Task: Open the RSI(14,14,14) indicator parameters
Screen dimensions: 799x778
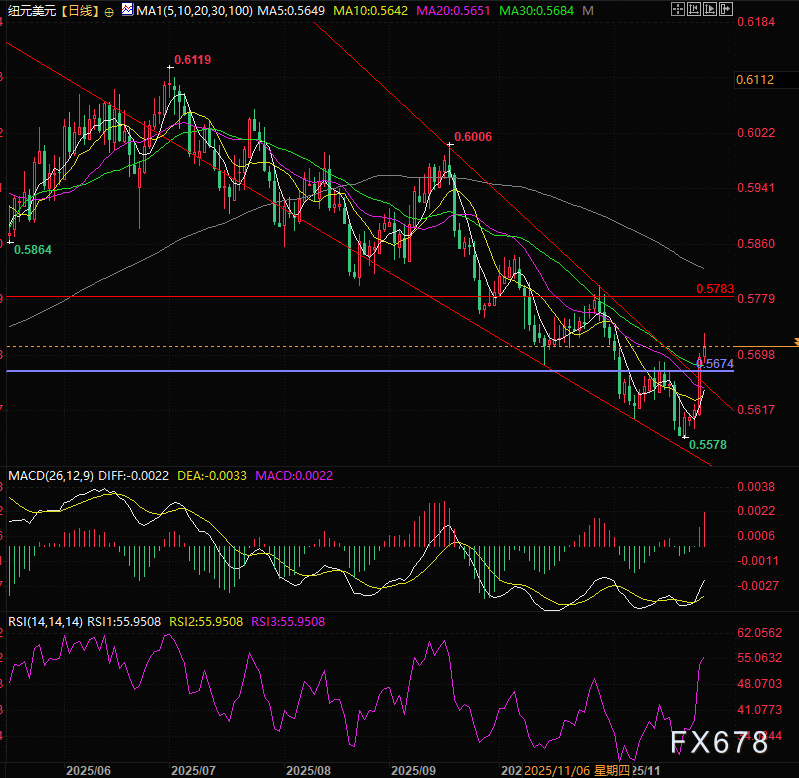Action: [x=45, y=621]
